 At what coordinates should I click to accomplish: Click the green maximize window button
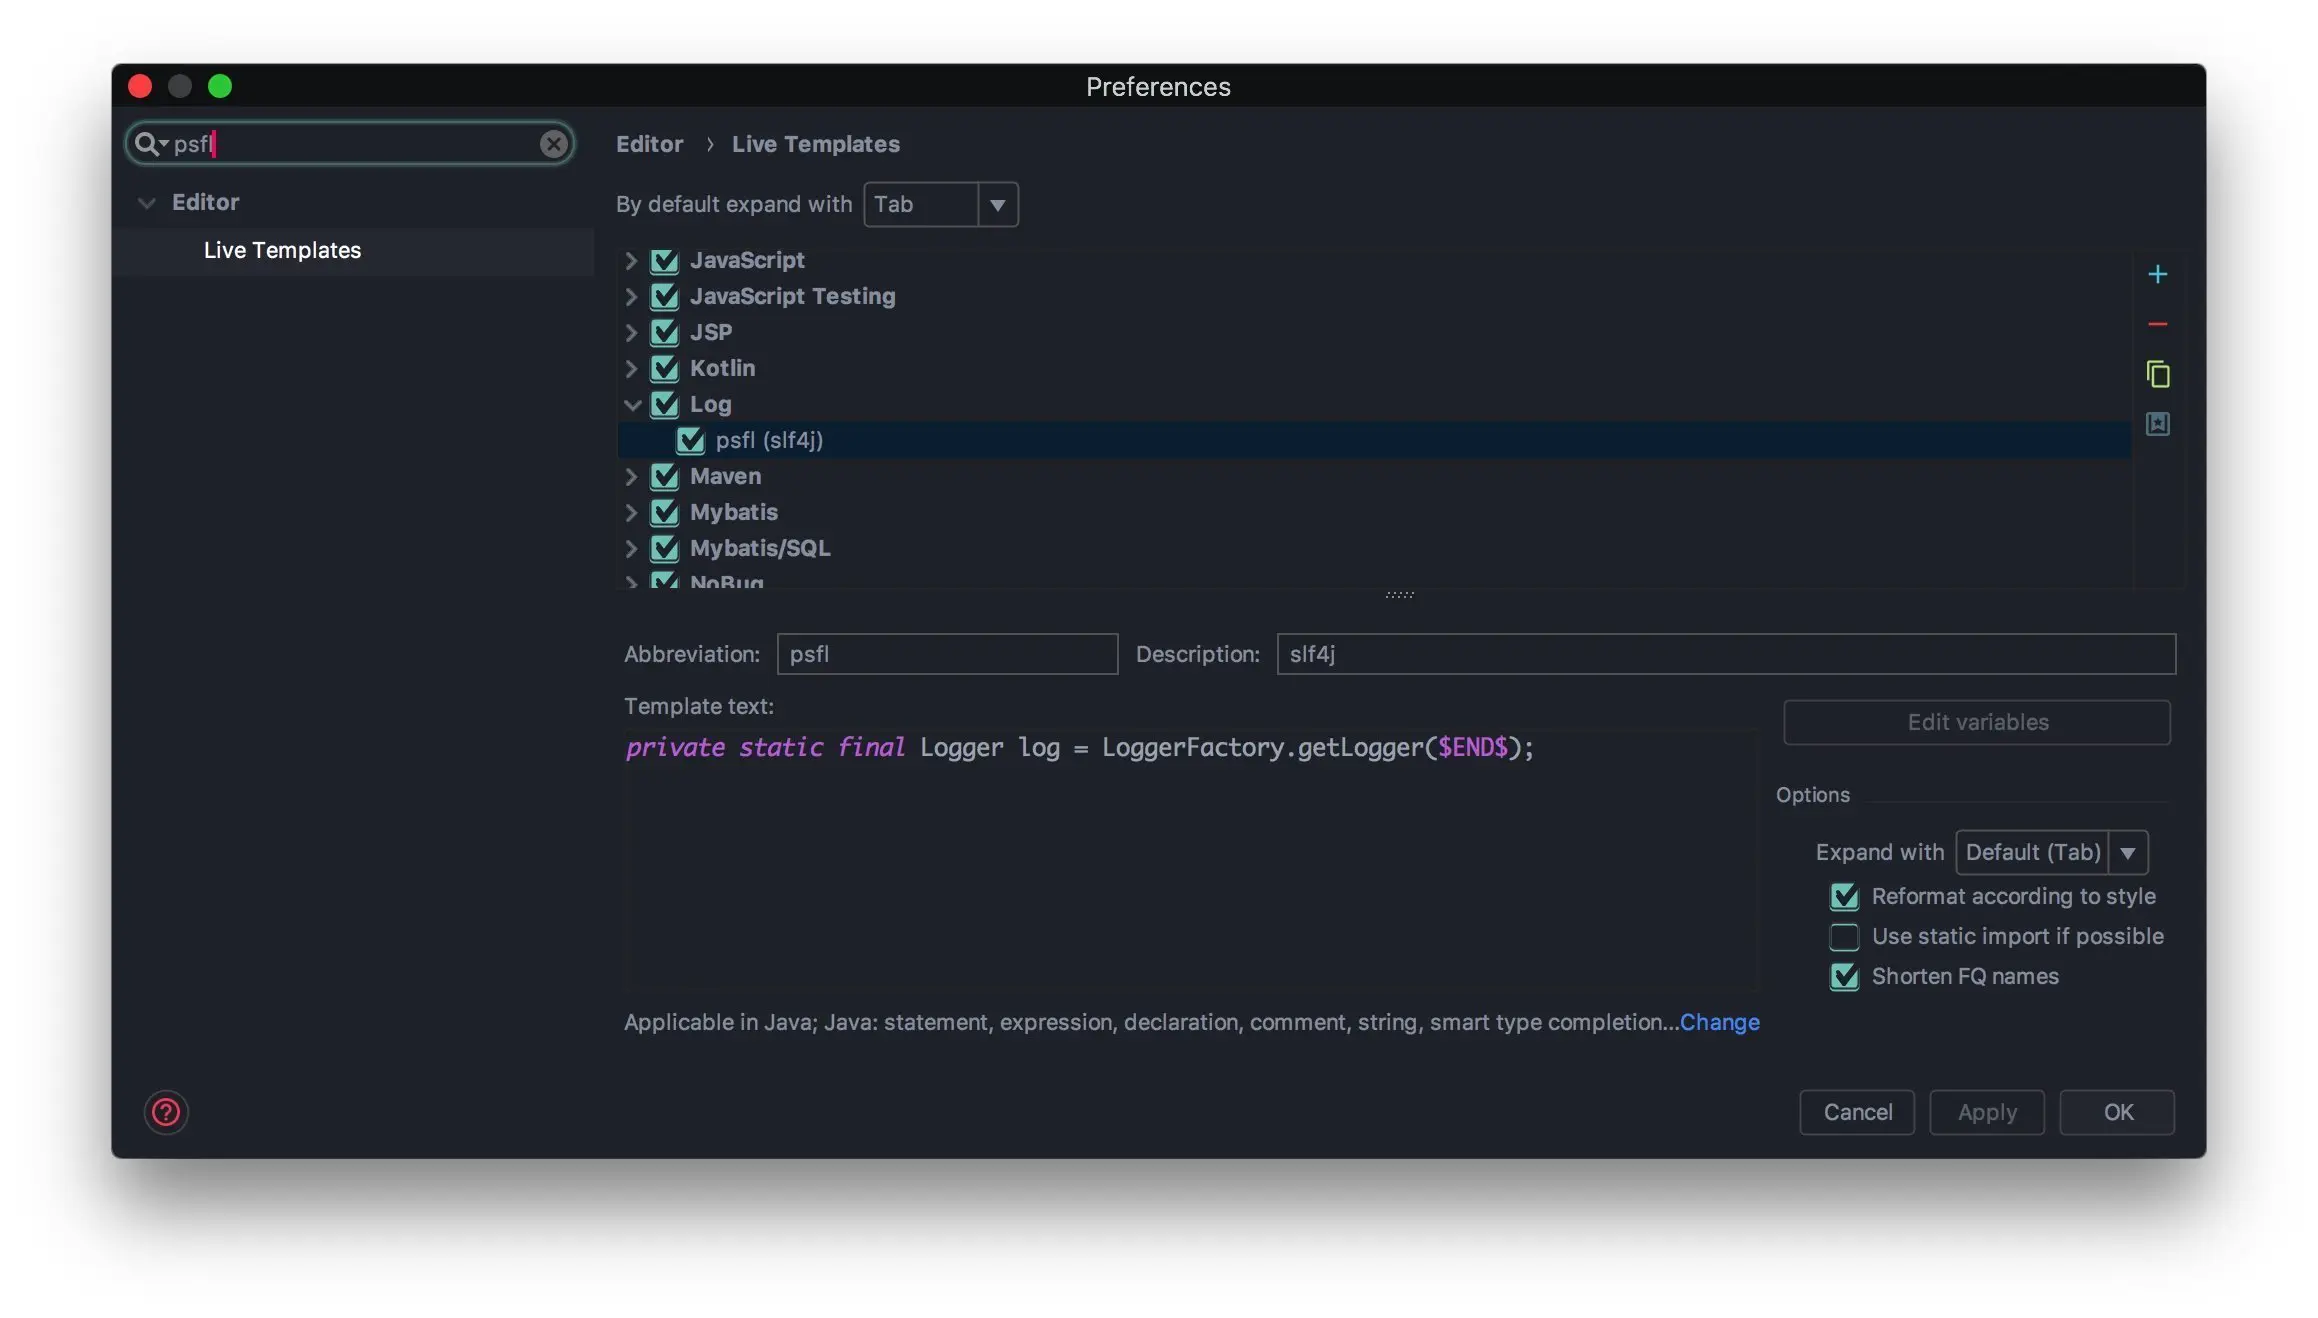click(220, 87)
